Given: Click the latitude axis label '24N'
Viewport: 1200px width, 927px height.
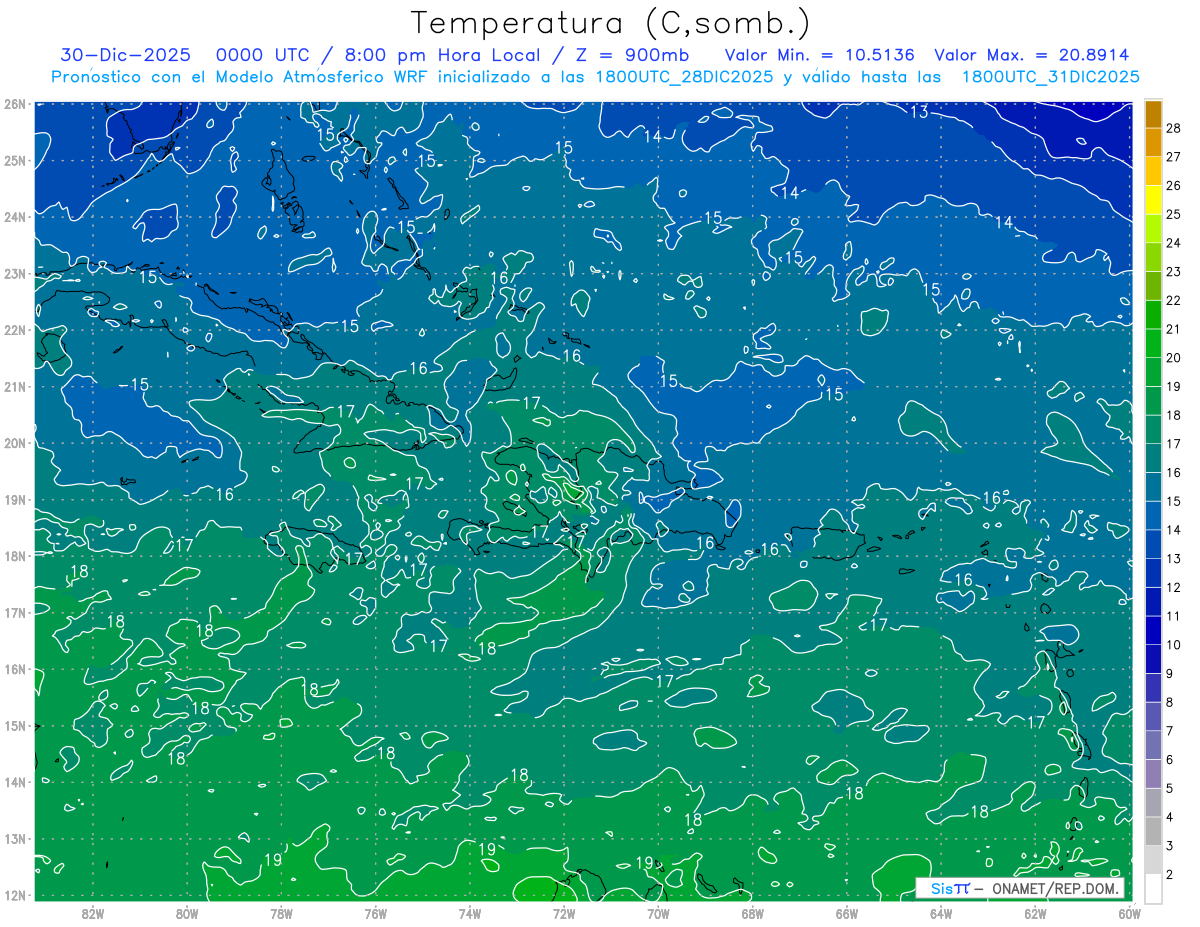Looking at the screenshot, I should coord(14,217).
